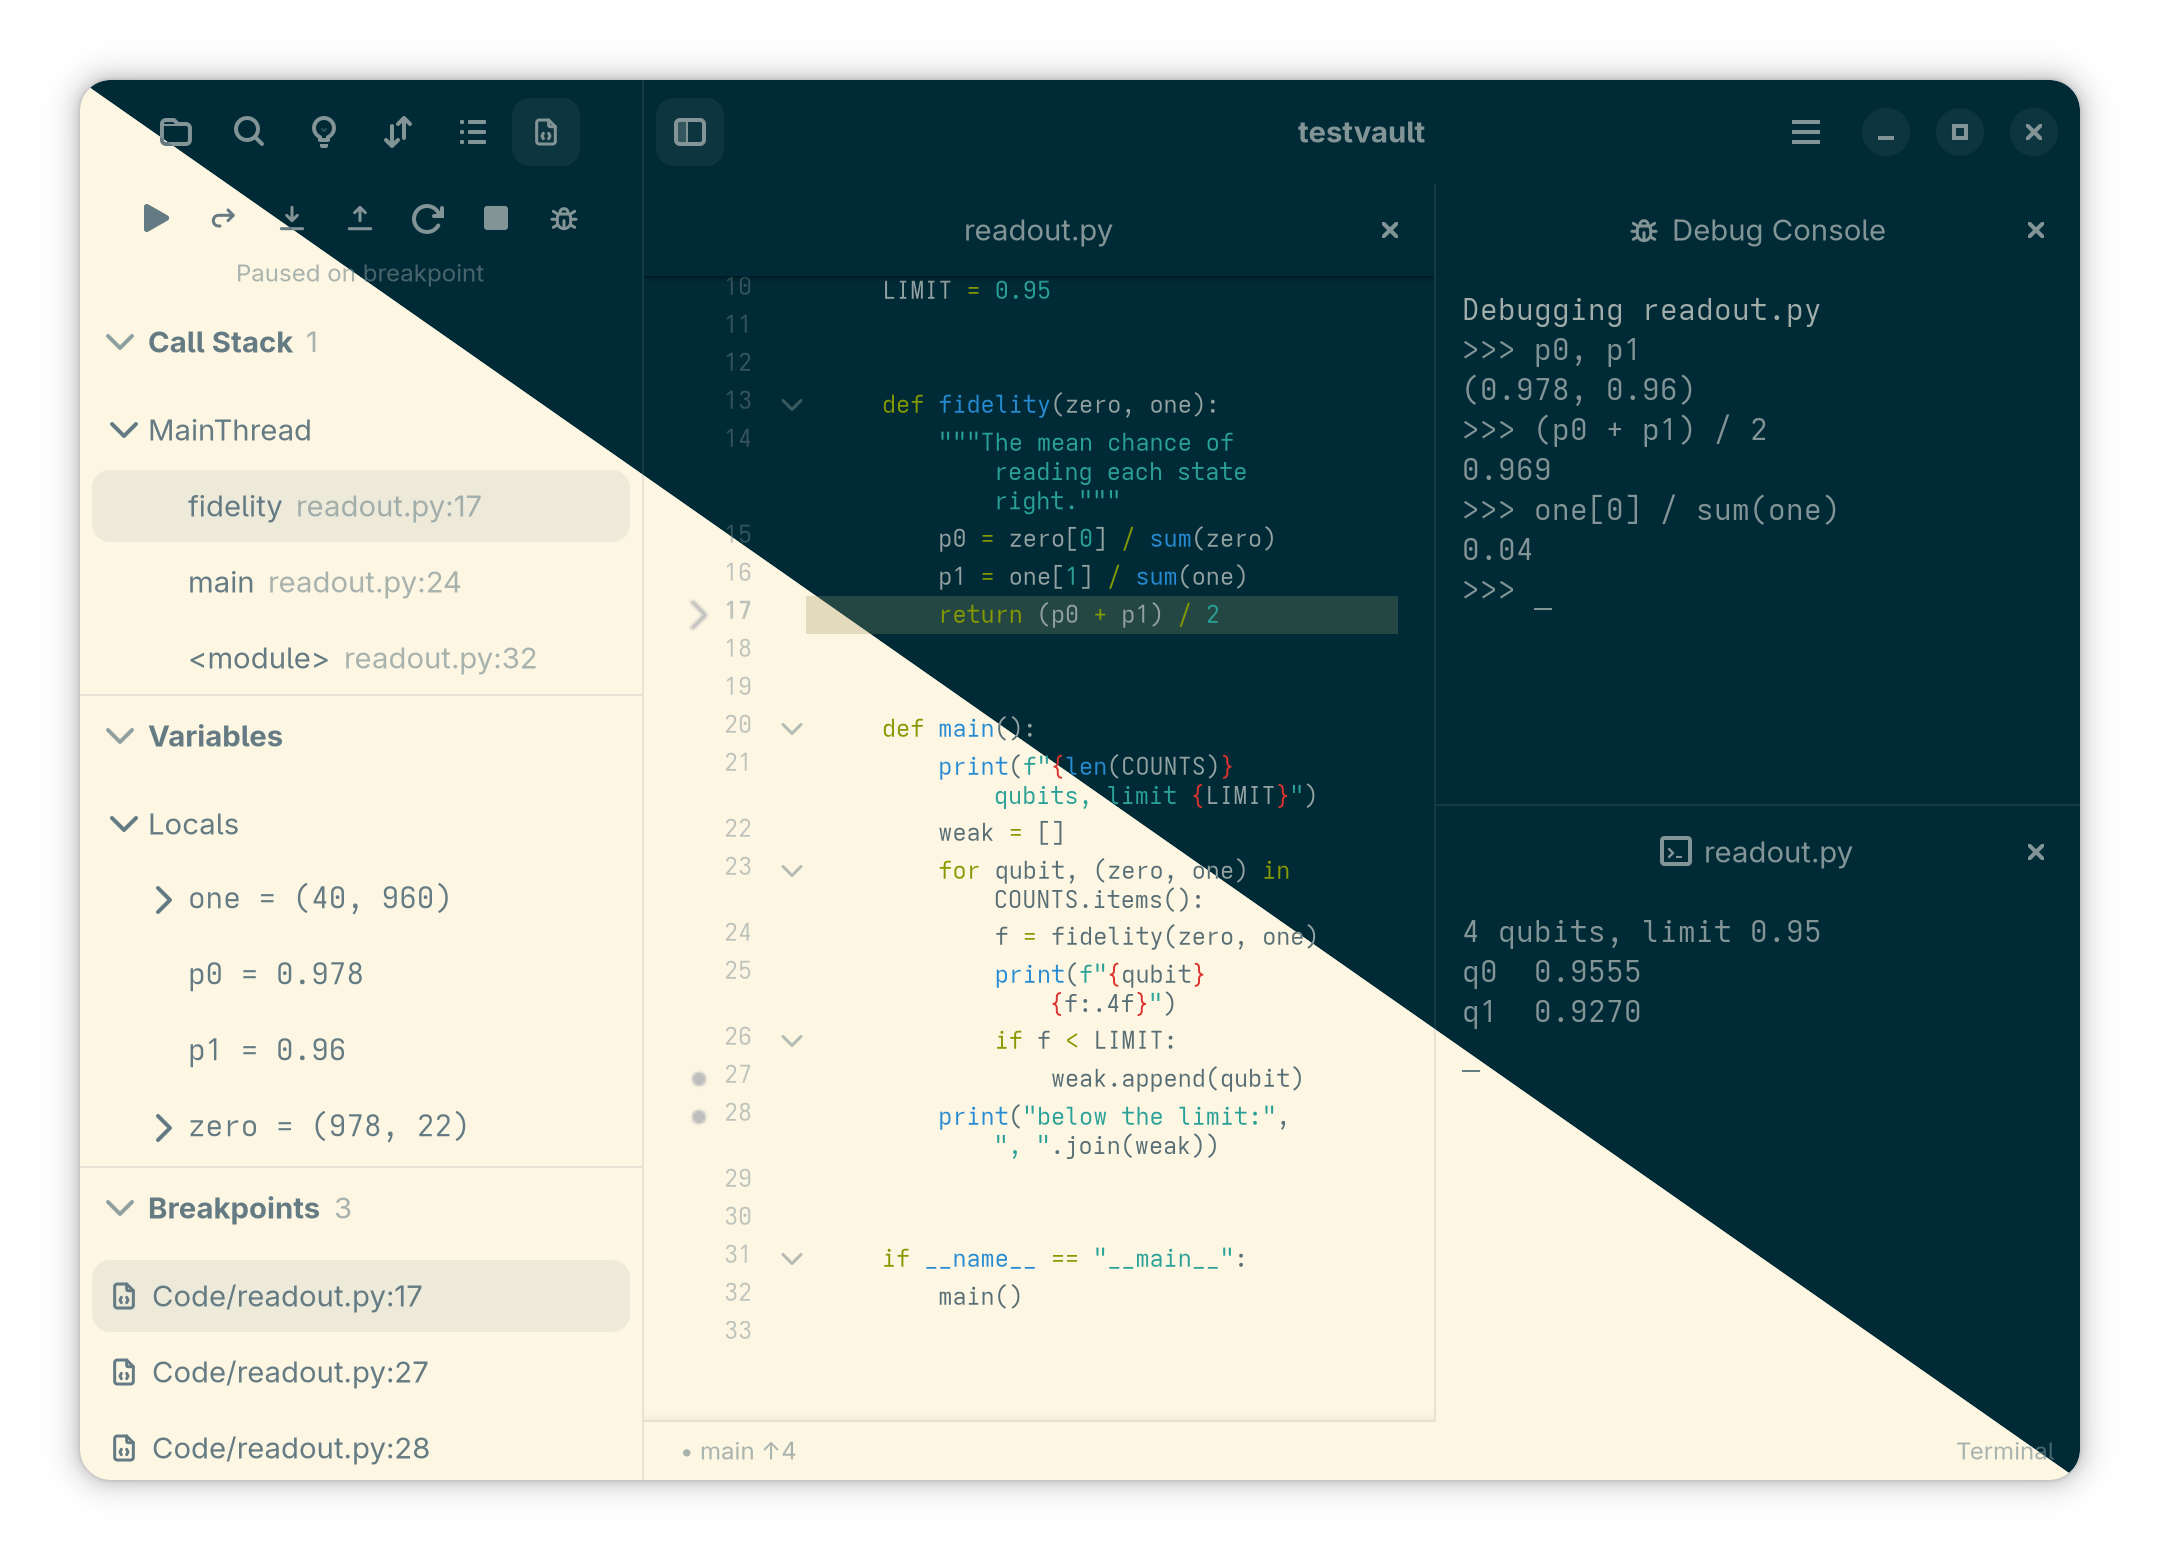Open the outline list icon
The image size is (2160, 1560).
point(472,132)
